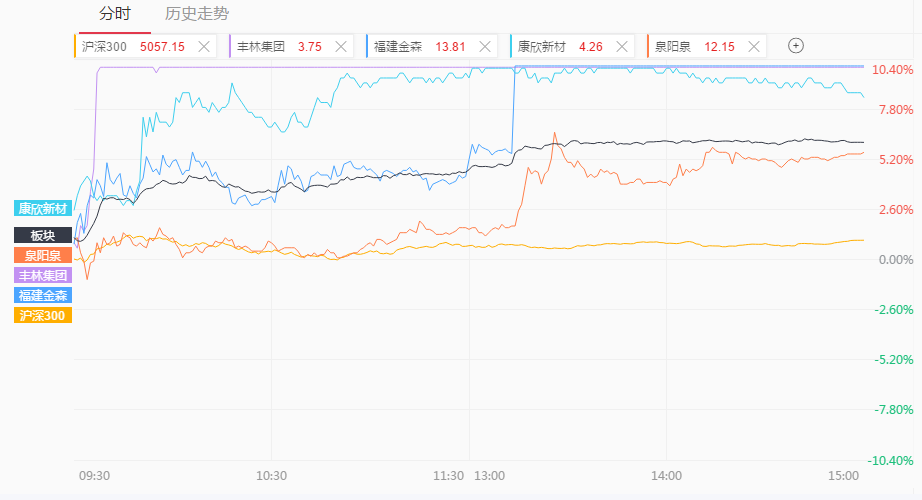Select the 沪深300 5057.15 chip
This screenshot has height=500, width=922.
135,46
